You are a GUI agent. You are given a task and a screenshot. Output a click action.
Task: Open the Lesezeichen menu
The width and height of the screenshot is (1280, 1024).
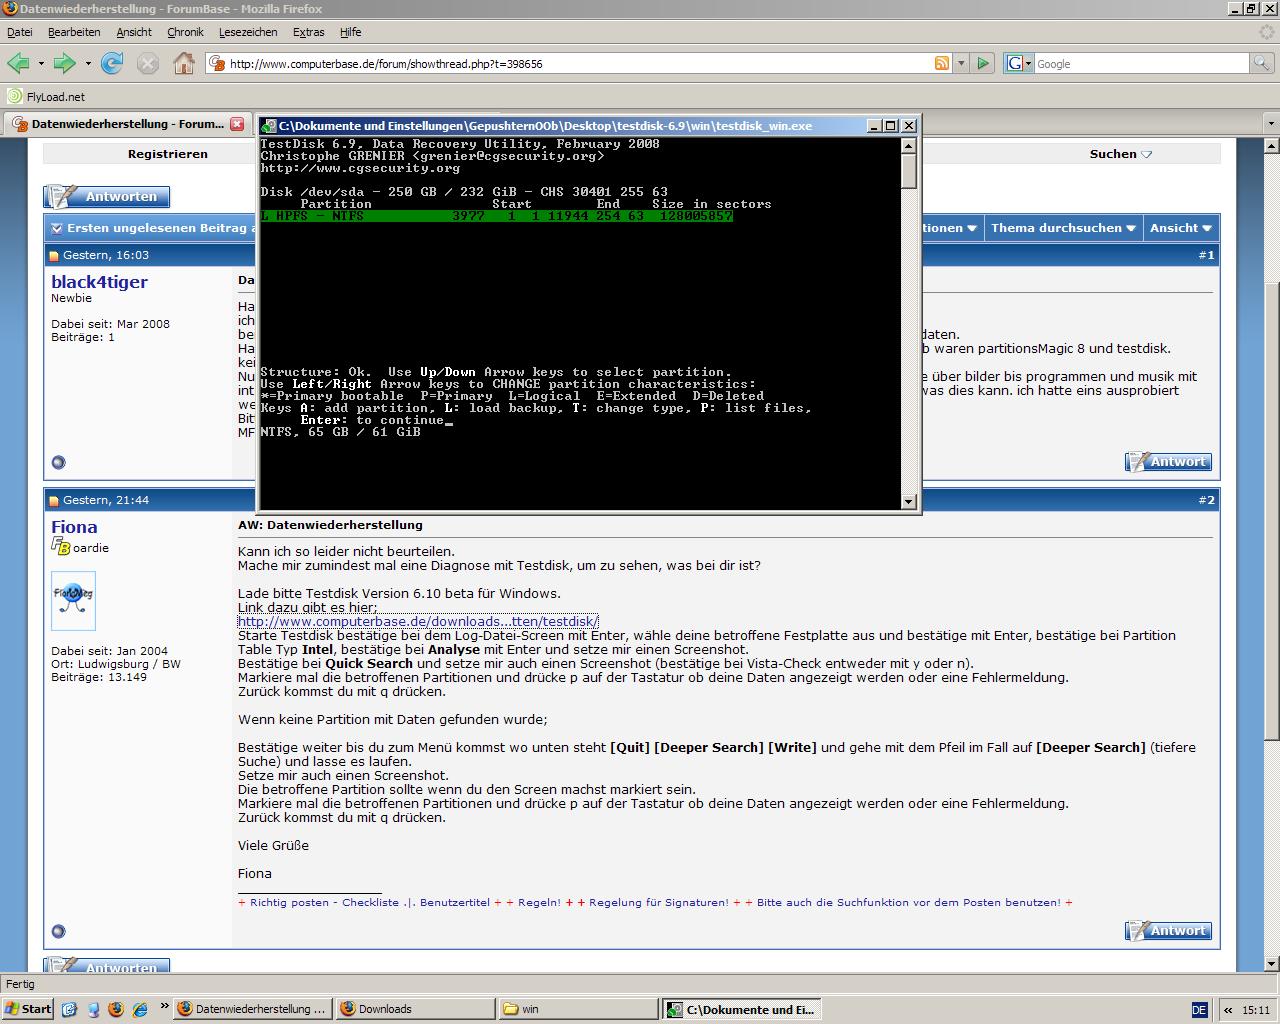(248, 32)
